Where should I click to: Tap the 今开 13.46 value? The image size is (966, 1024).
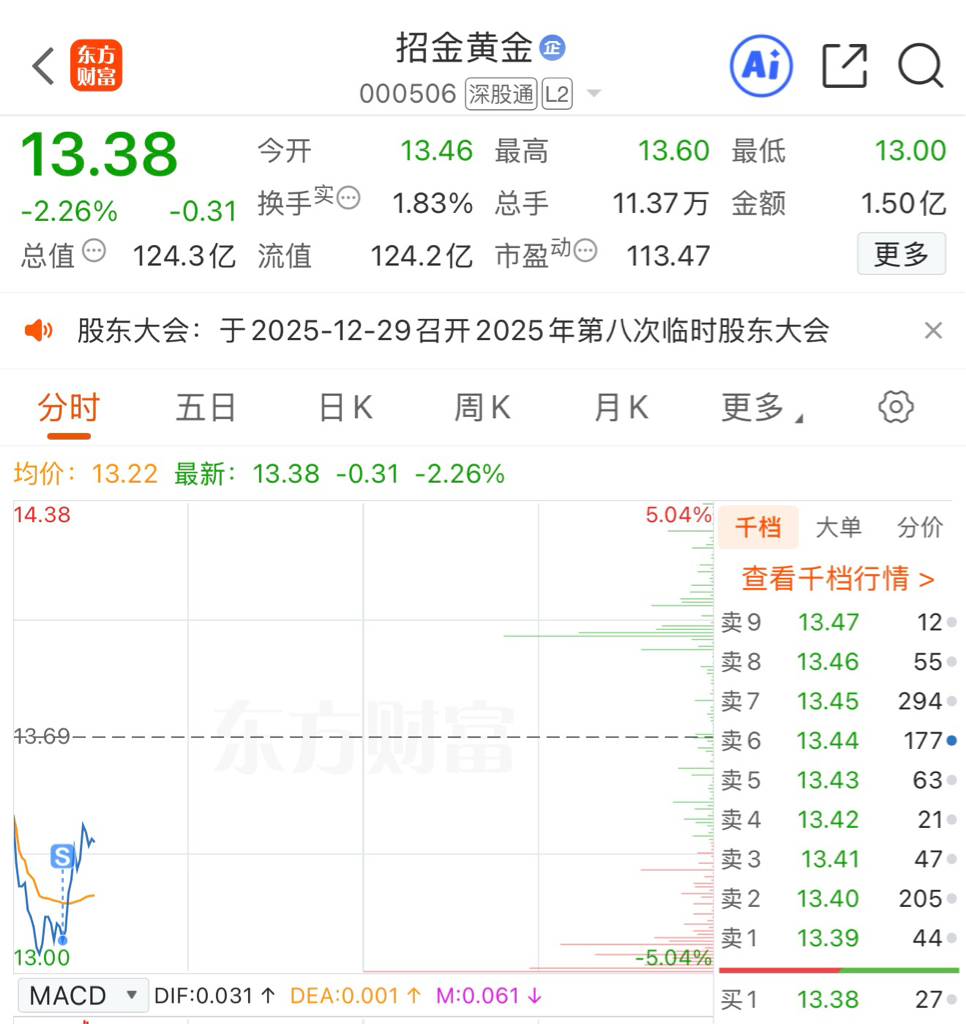436,151
